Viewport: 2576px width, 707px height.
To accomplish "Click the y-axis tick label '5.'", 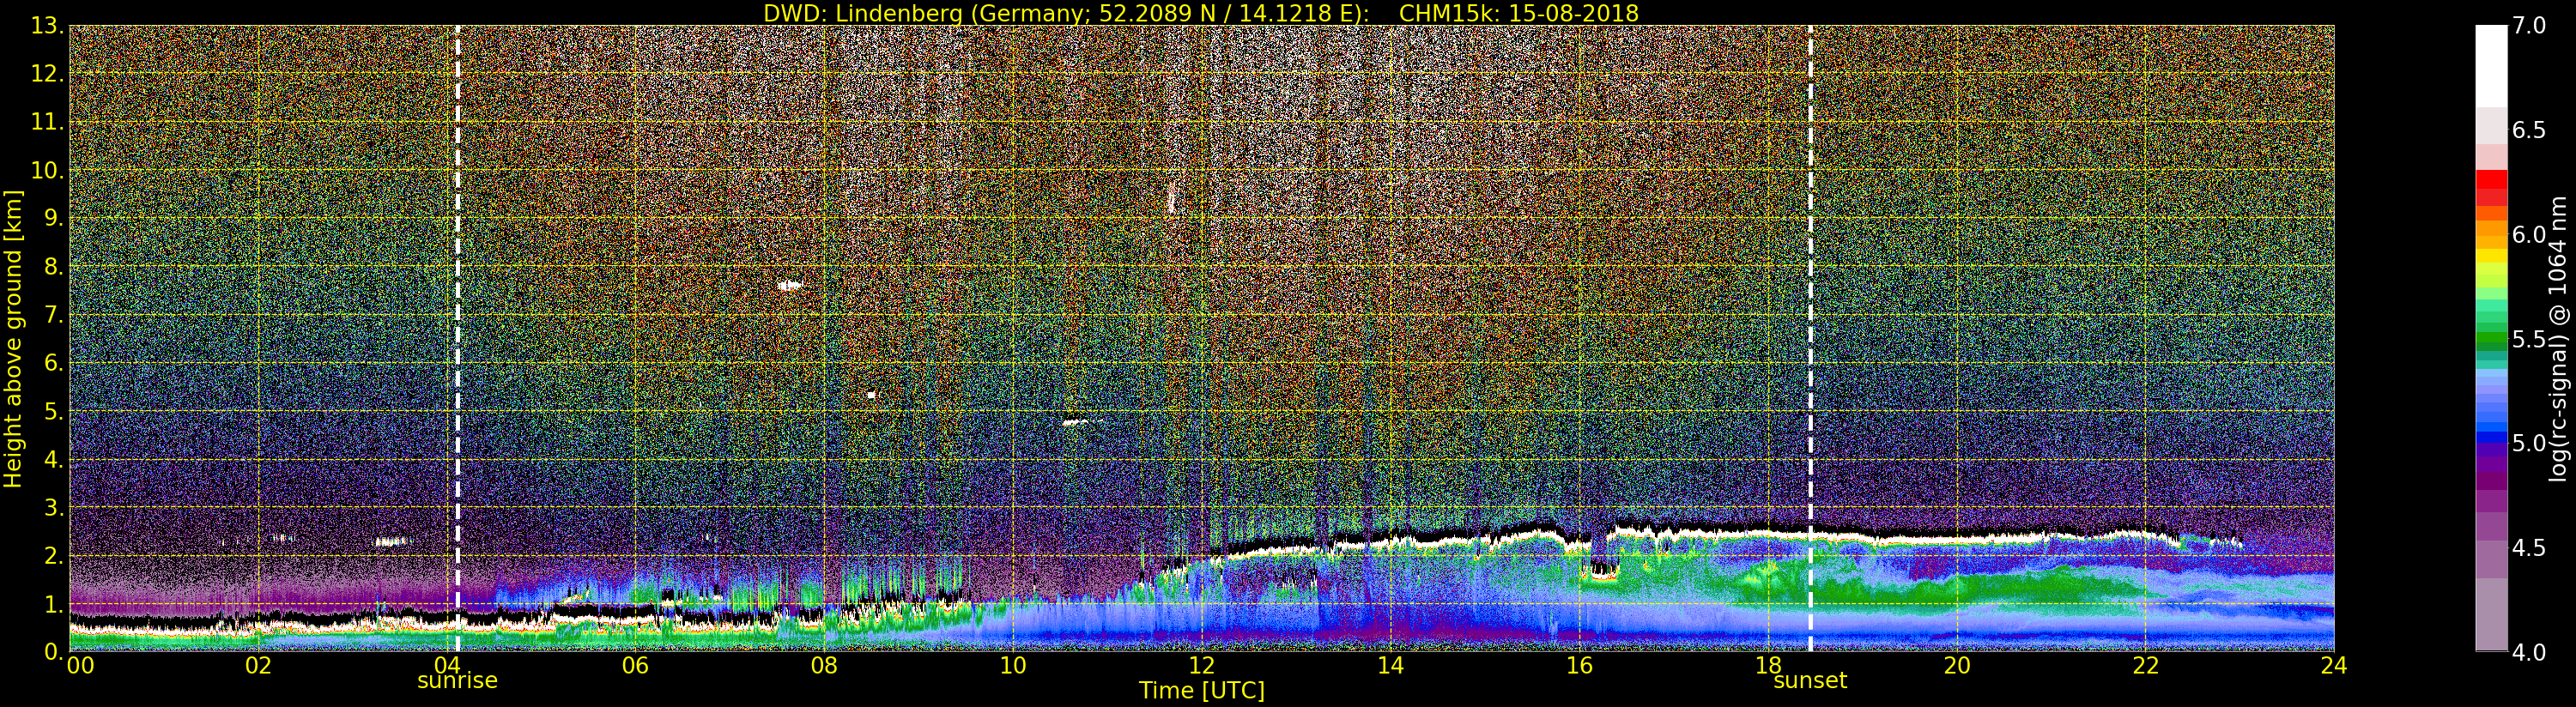I will (54, 411).
